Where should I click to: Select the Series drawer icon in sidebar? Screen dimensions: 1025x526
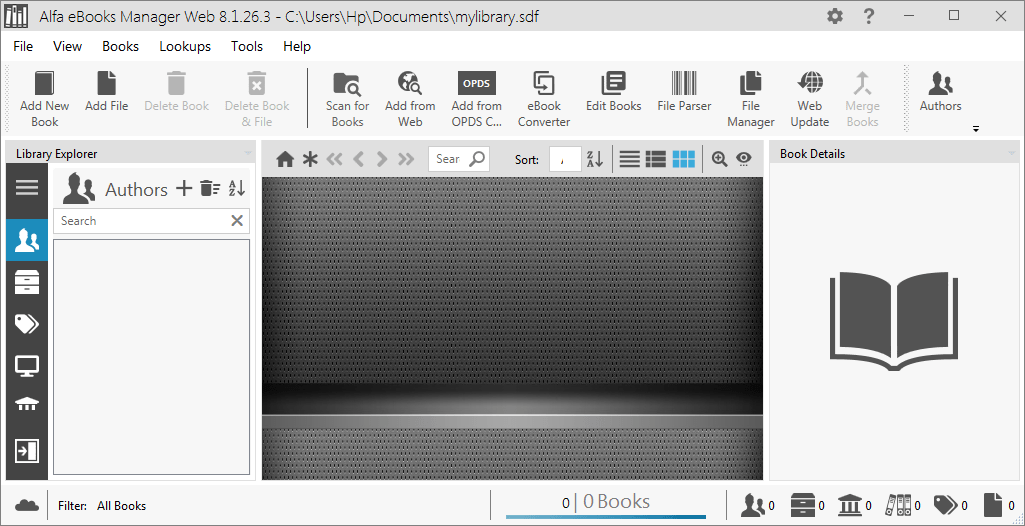[27, 282]
